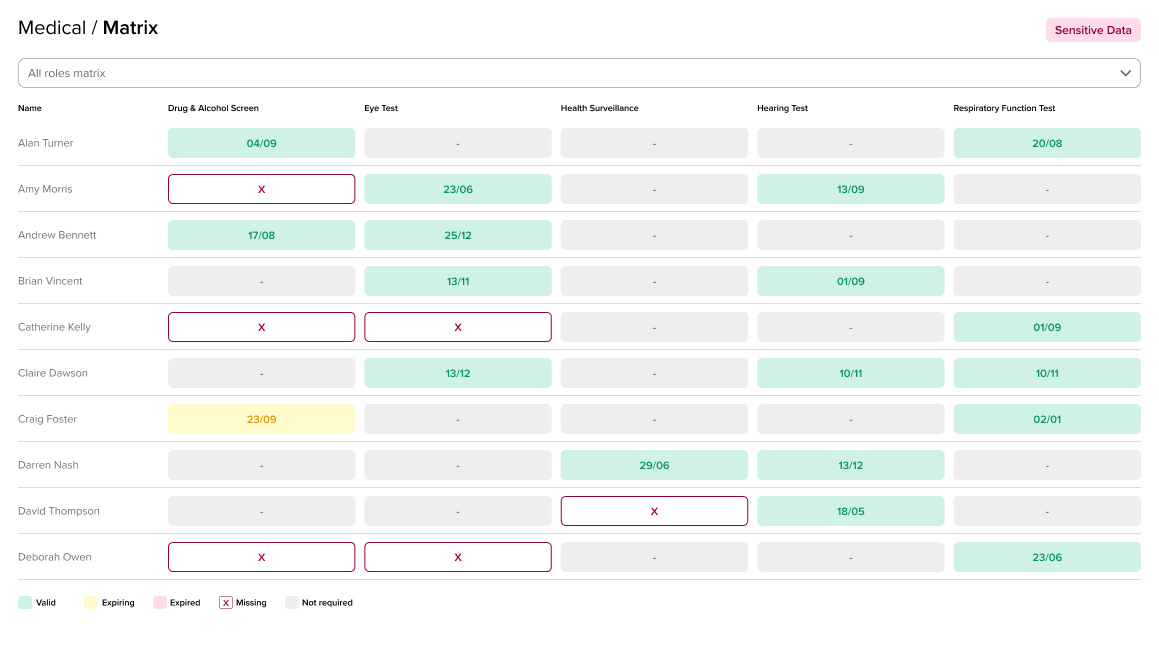Click the Not required grey legend swatch
The height and width of the screenshot is (650, 1159).
291,603
